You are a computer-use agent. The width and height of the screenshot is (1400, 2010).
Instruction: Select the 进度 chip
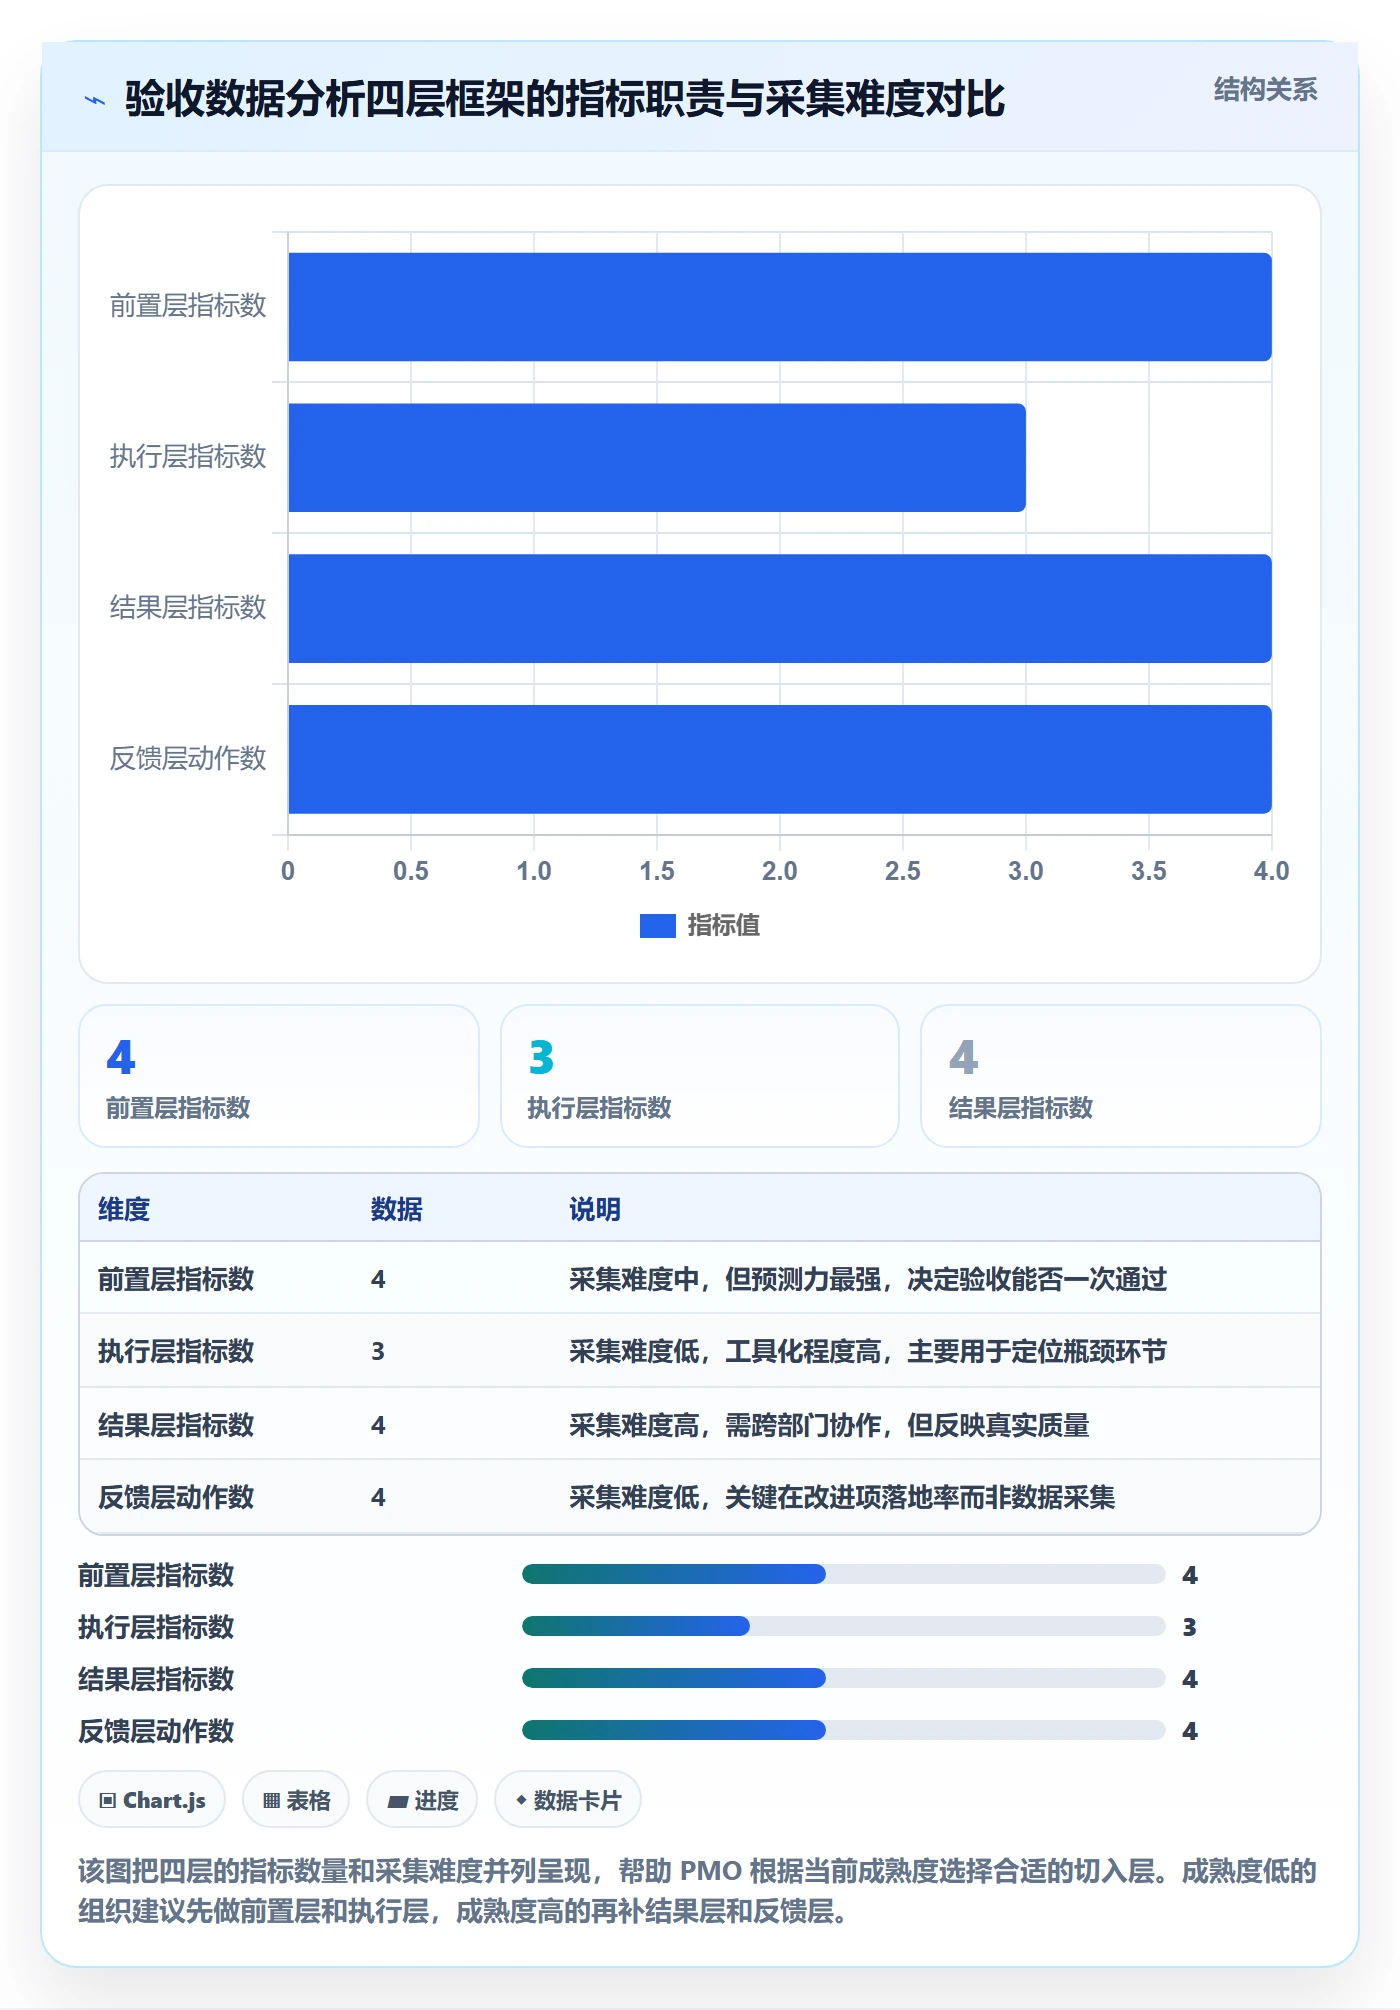point(422,1800)
